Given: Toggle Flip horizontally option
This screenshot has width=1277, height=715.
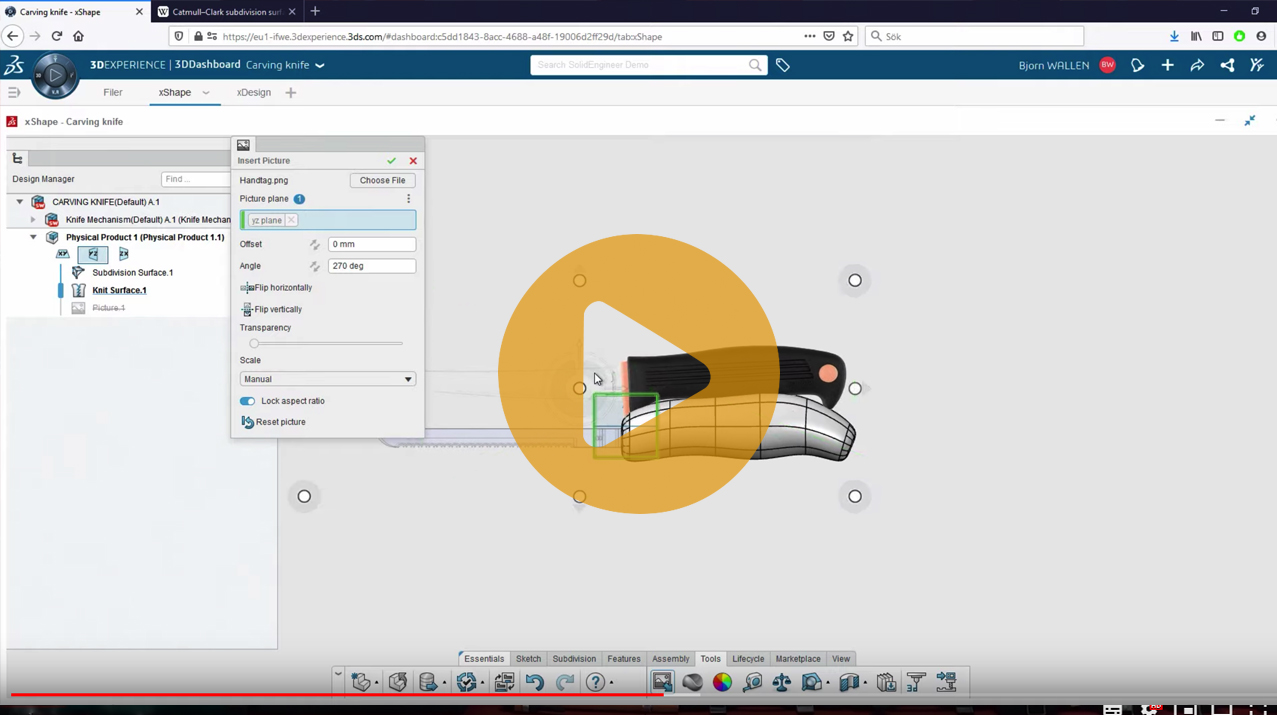Looking at the screenshot, I should click(277, 288).
